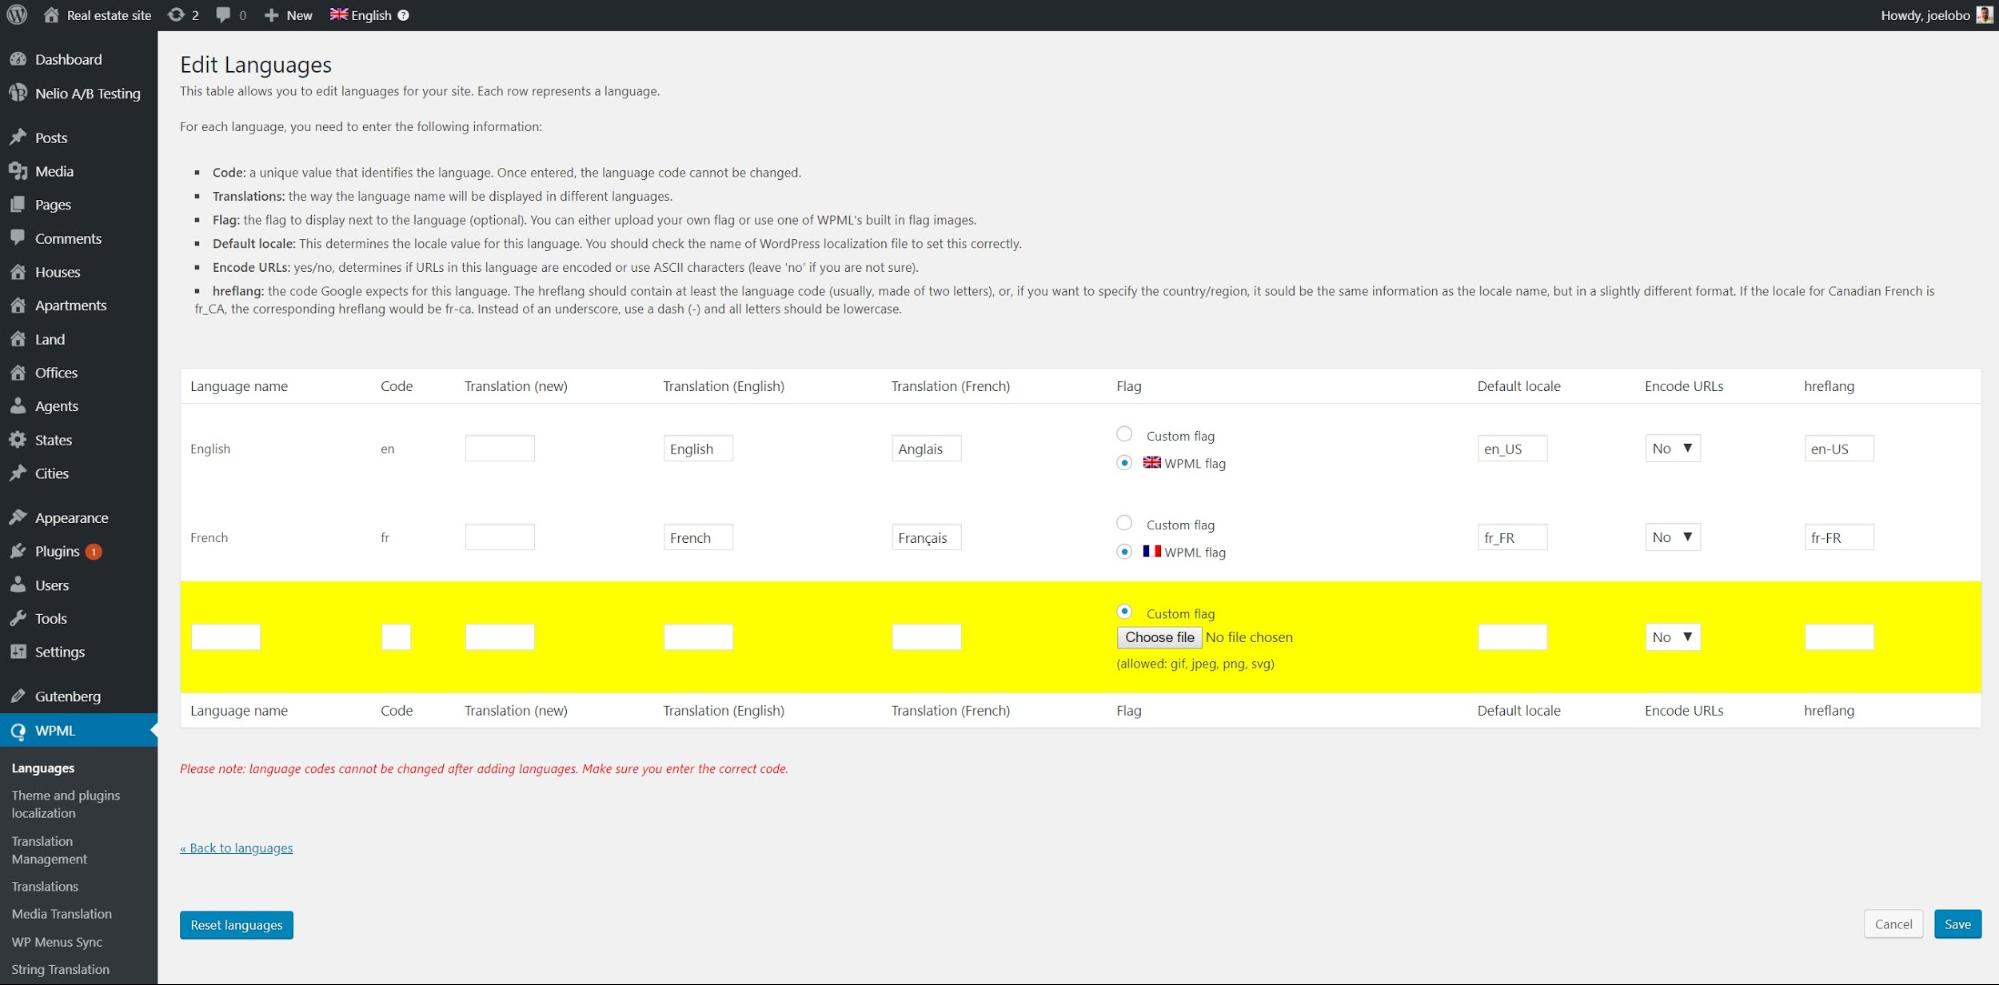Open the updates icon in admin bar
The image size is (1999, 985).
click(177, 15)
